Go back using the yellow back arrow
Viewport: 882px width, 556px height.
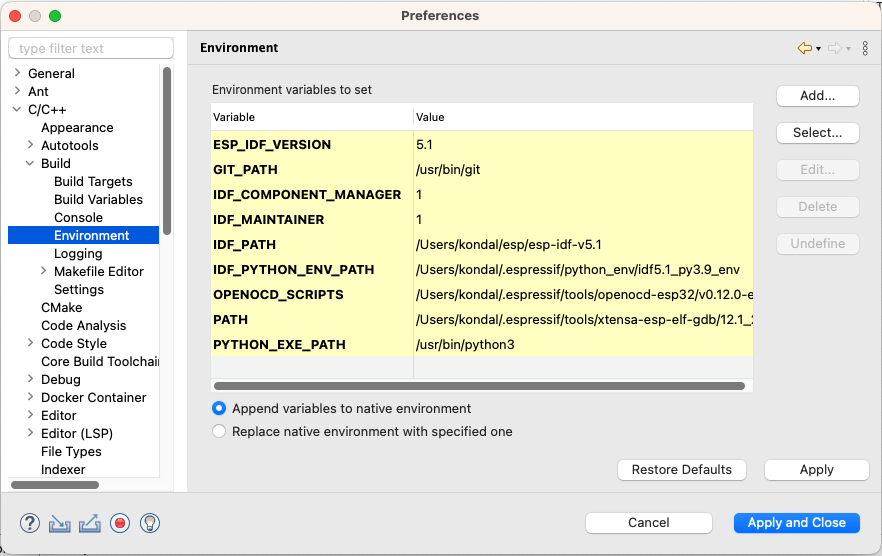click(x=805, y=48)
